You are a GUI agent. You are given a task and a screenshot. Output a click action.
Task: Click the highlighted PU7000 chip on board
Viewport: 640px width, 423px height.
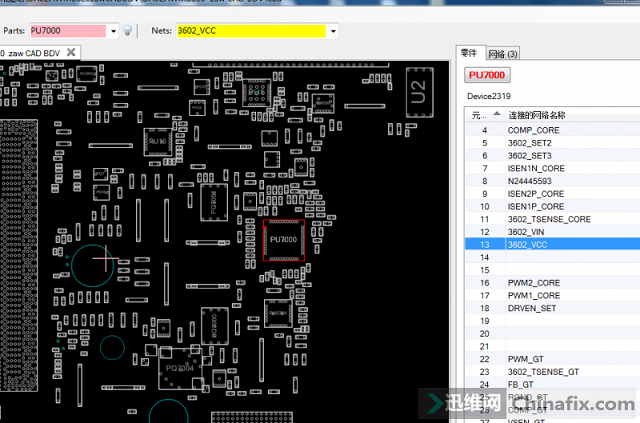tap(284, 240)
